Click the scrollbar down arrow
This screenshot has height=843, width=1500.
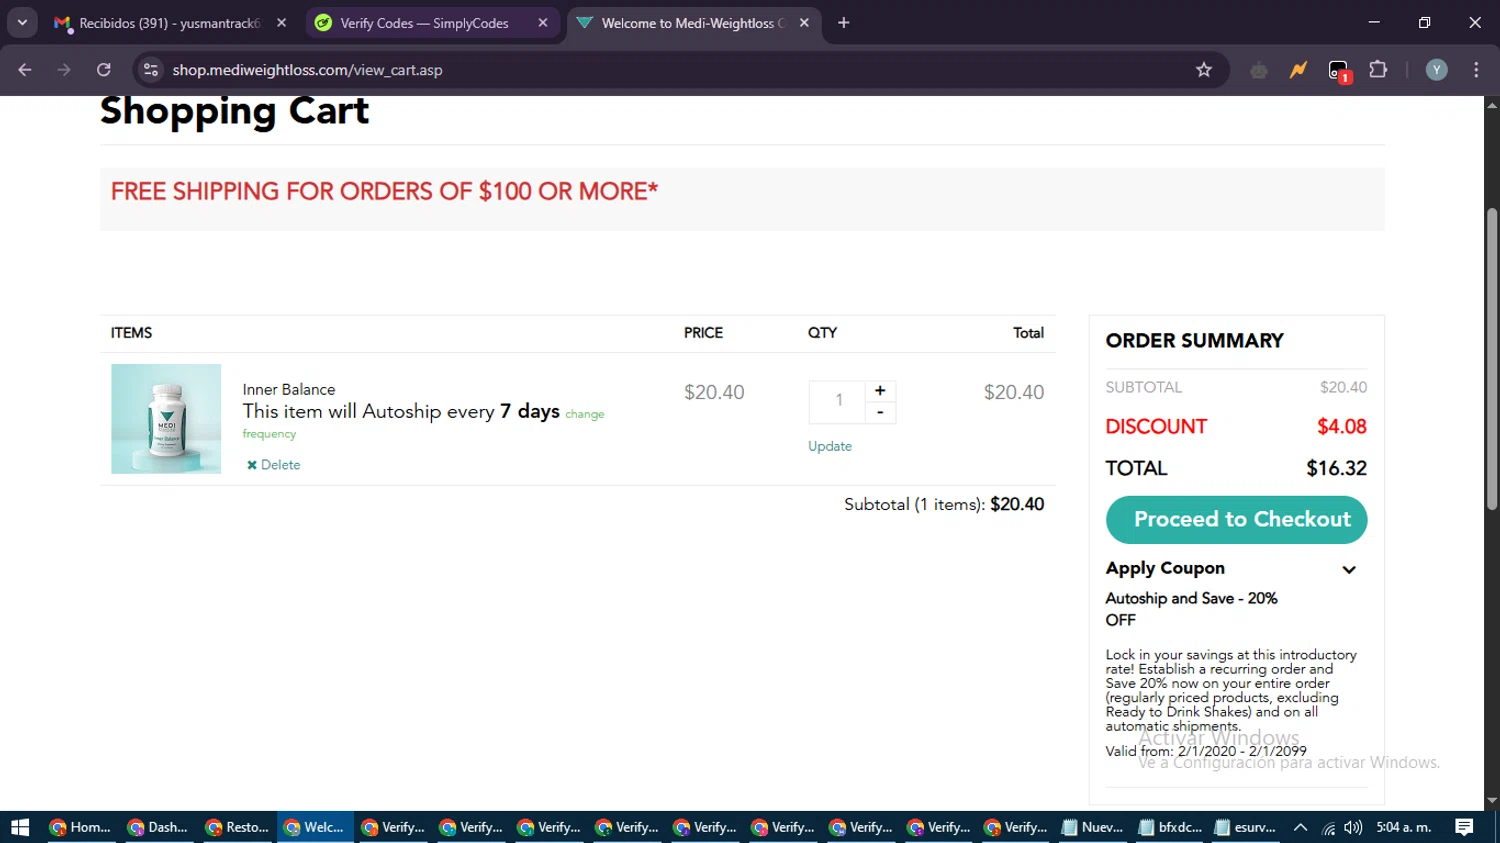click(x=1492, y=801)
